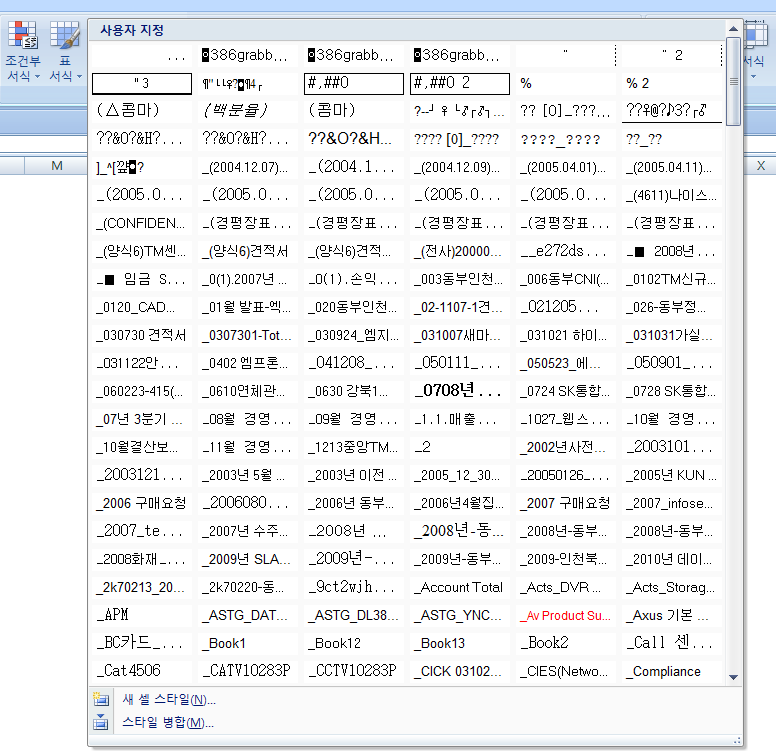
Task: Select the '_(2005.04.01)...' style
Action: click(x=566, y=167)
